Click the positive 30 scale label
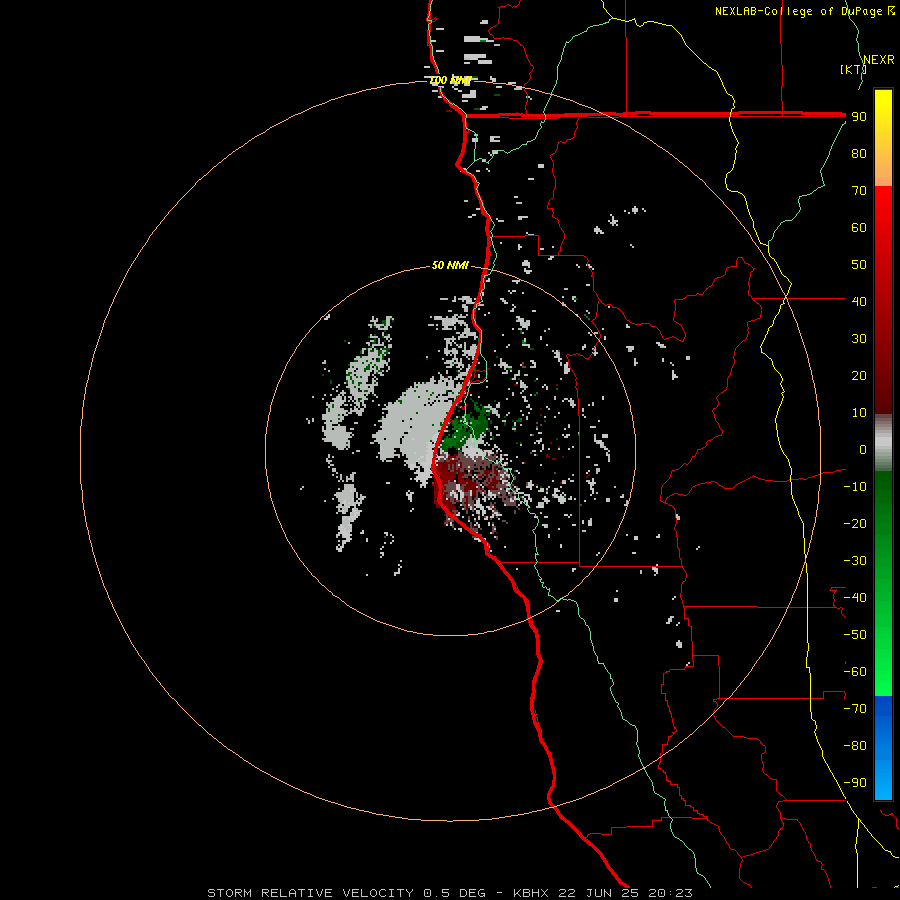 [x=859, y=339]
